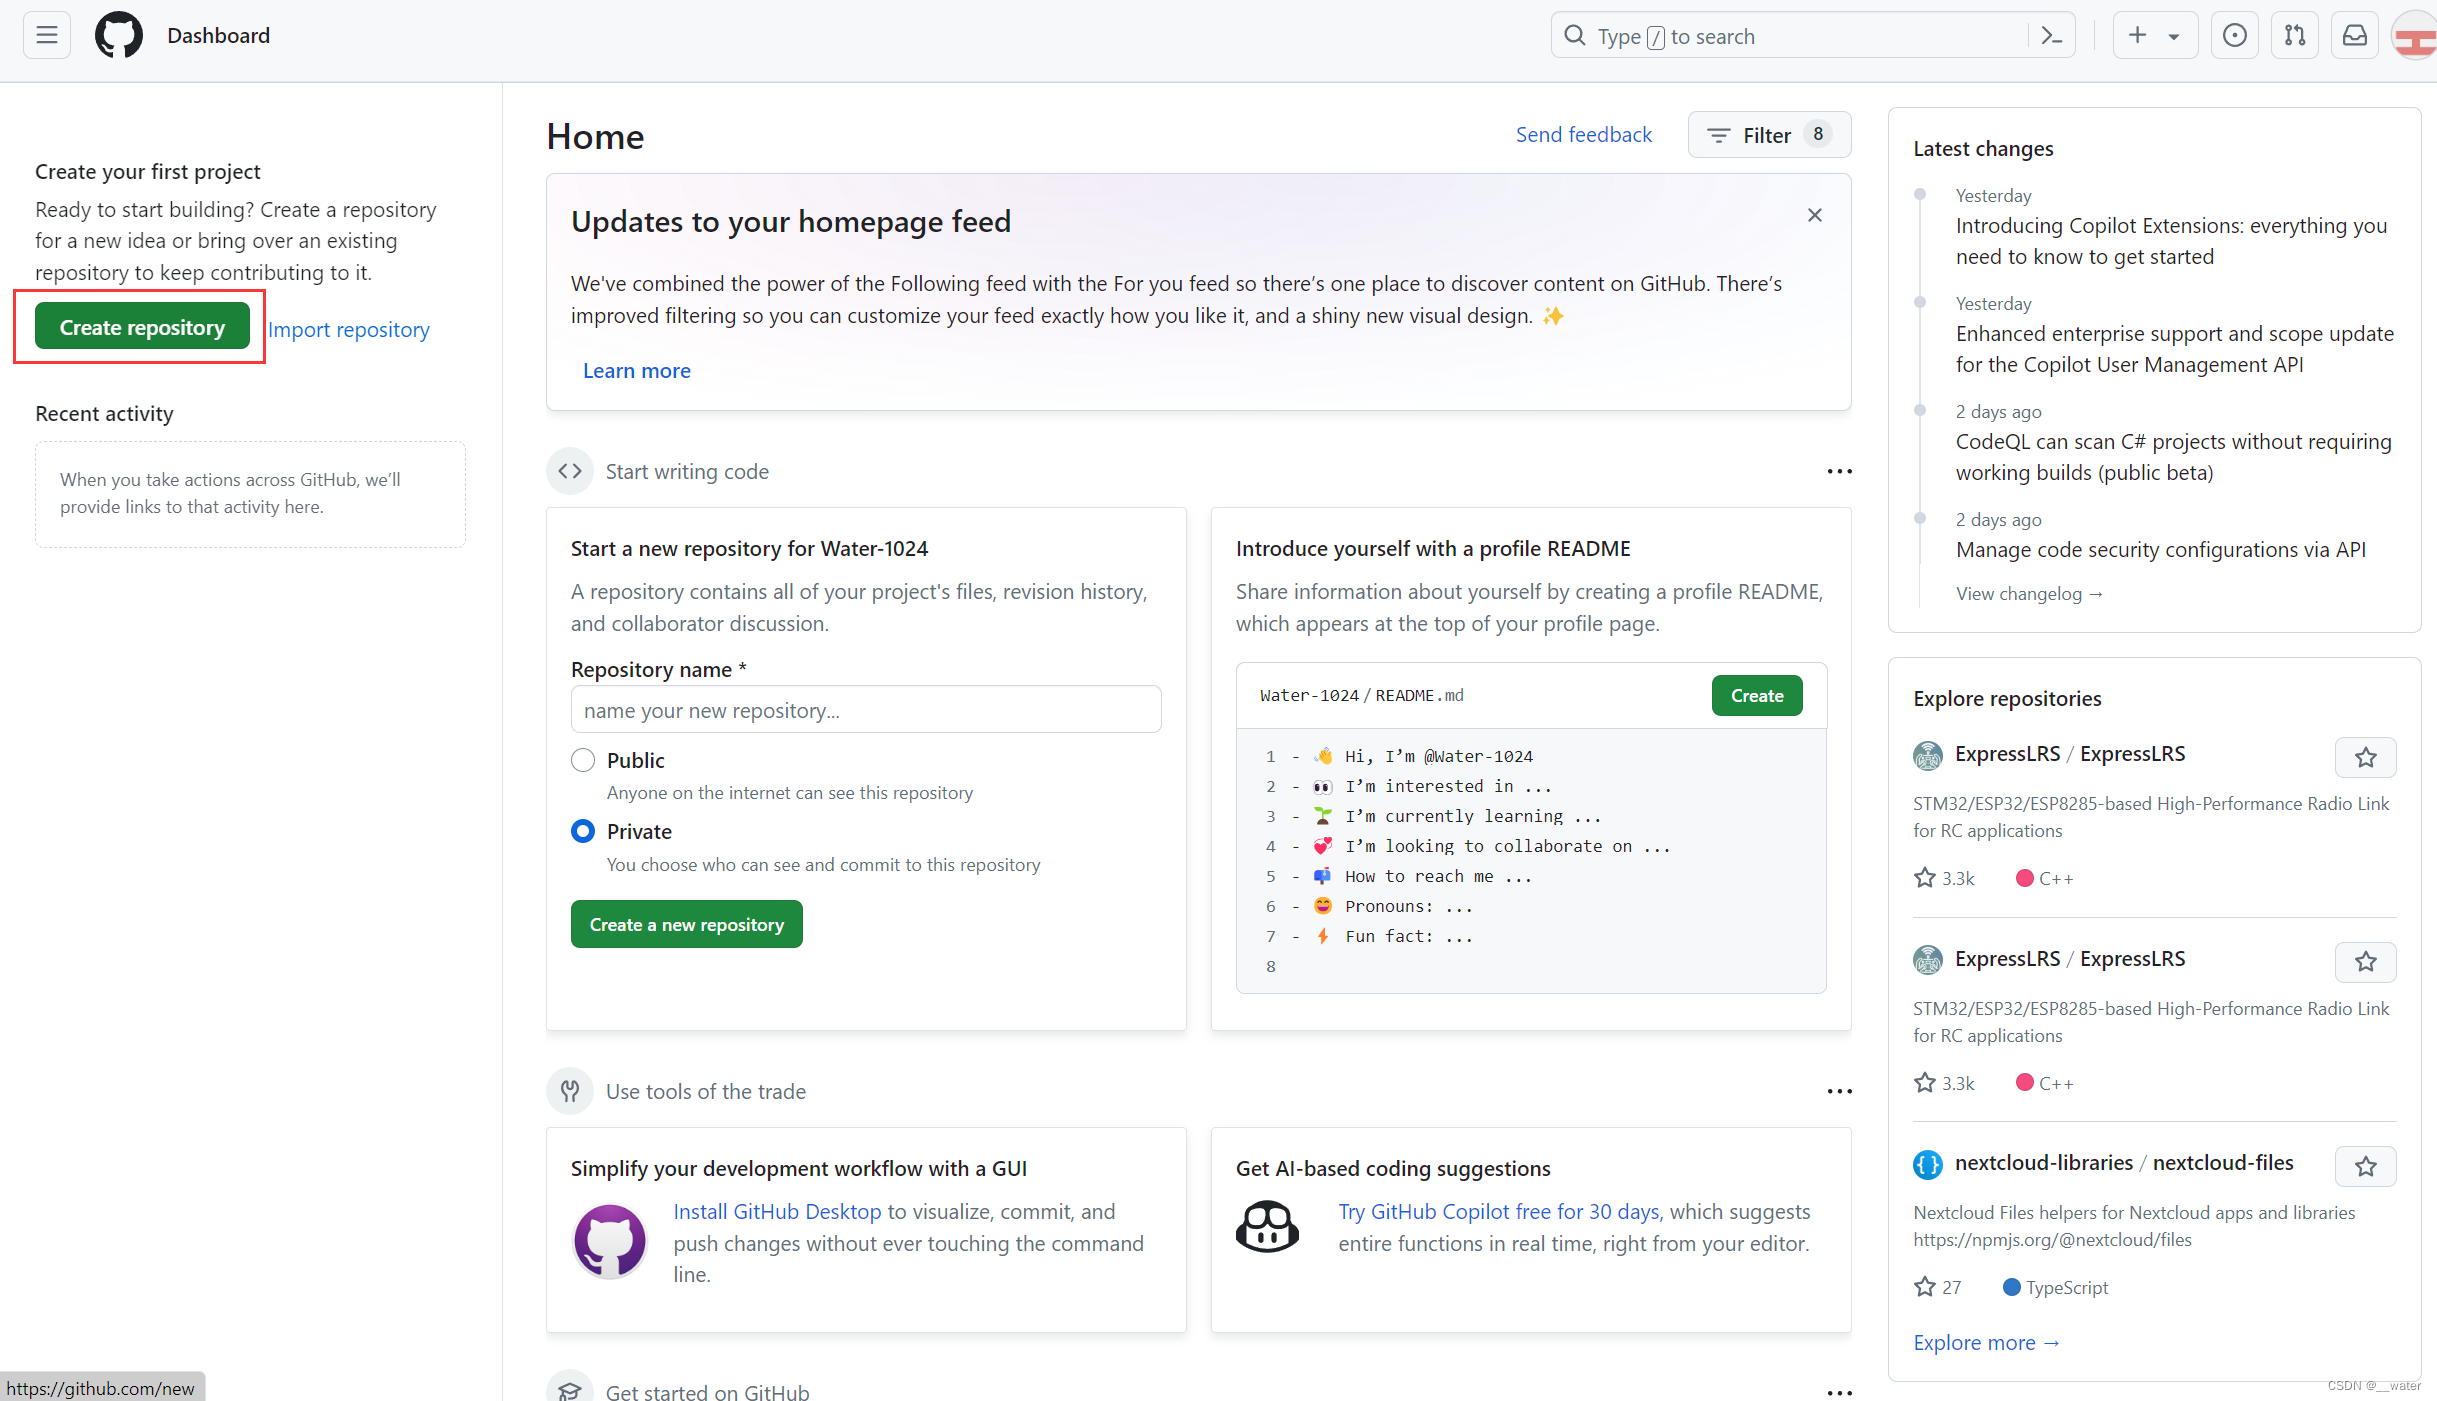Open the Issues icon in header
Image resolution: width=2437 pixels, height=1401 pixels.
click(2234, 36)
